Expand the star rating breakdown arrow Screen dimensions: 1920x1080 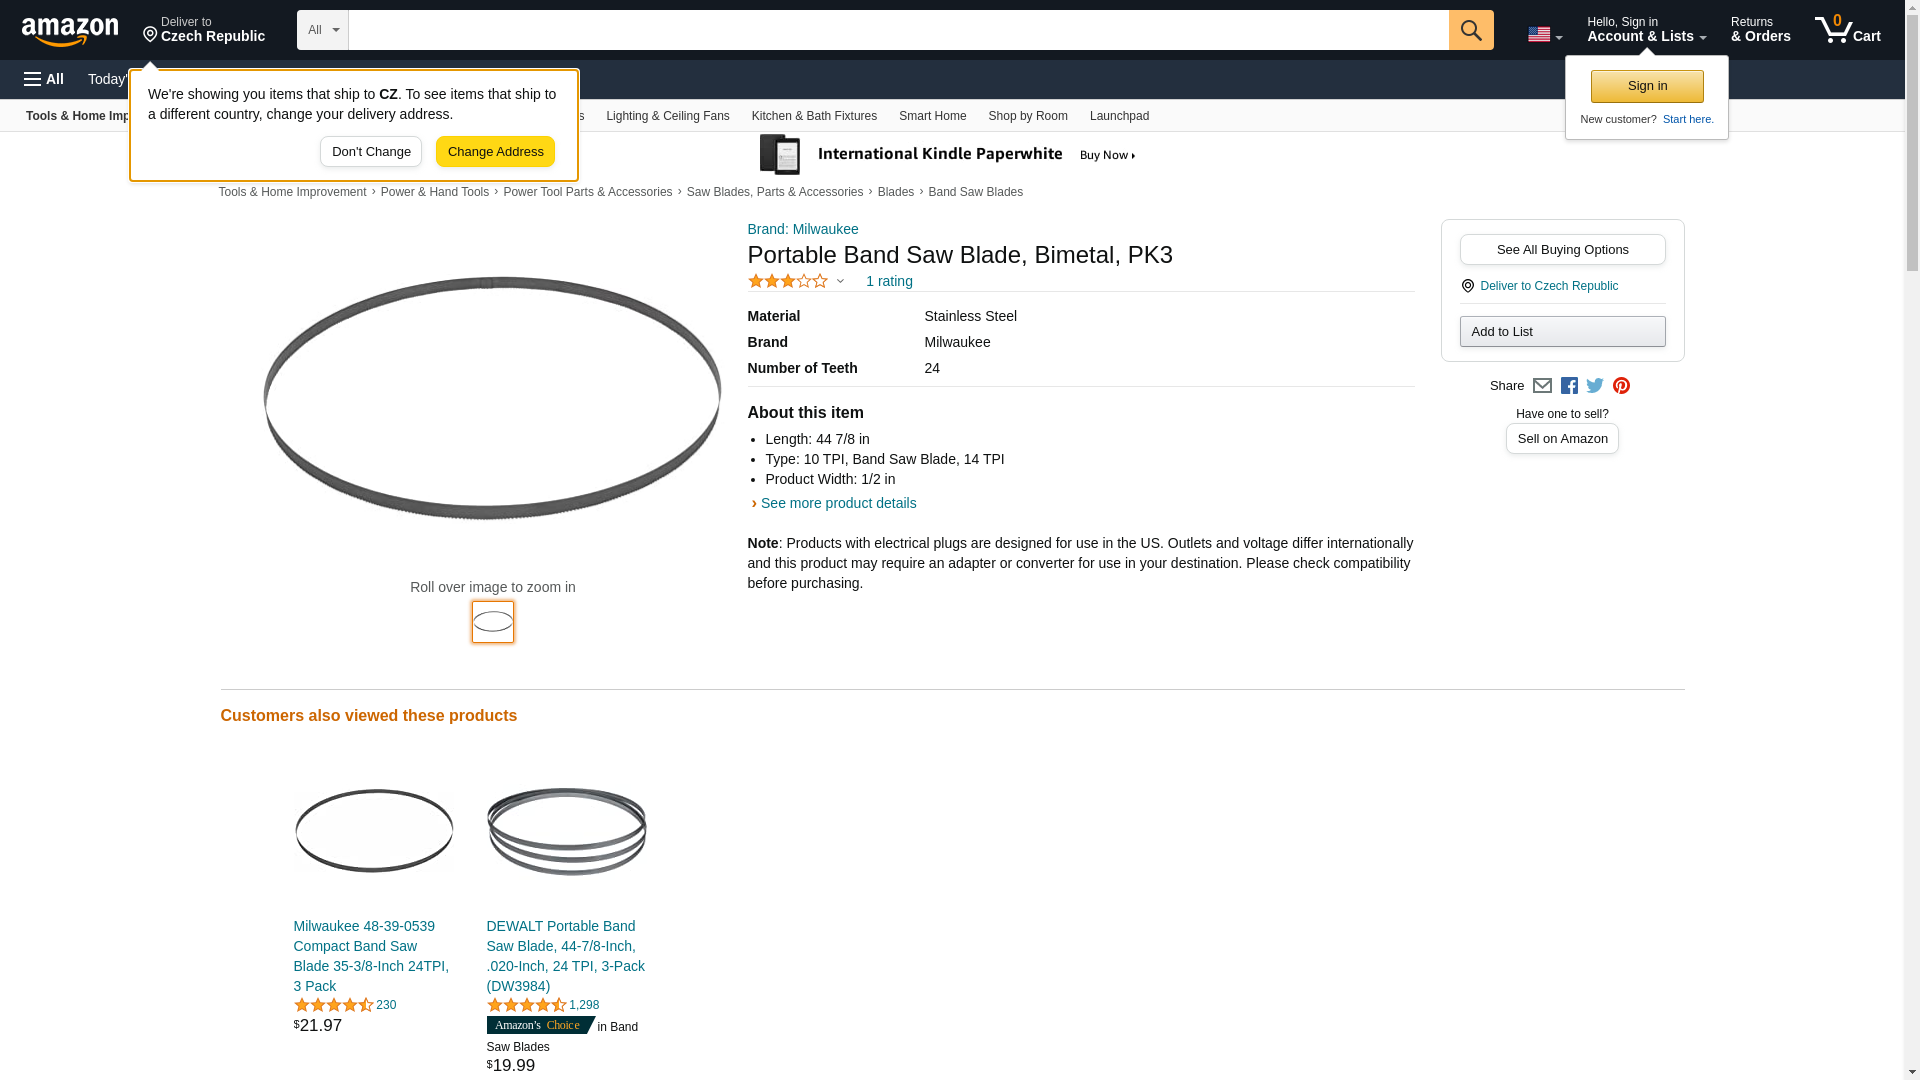[840, 281]
